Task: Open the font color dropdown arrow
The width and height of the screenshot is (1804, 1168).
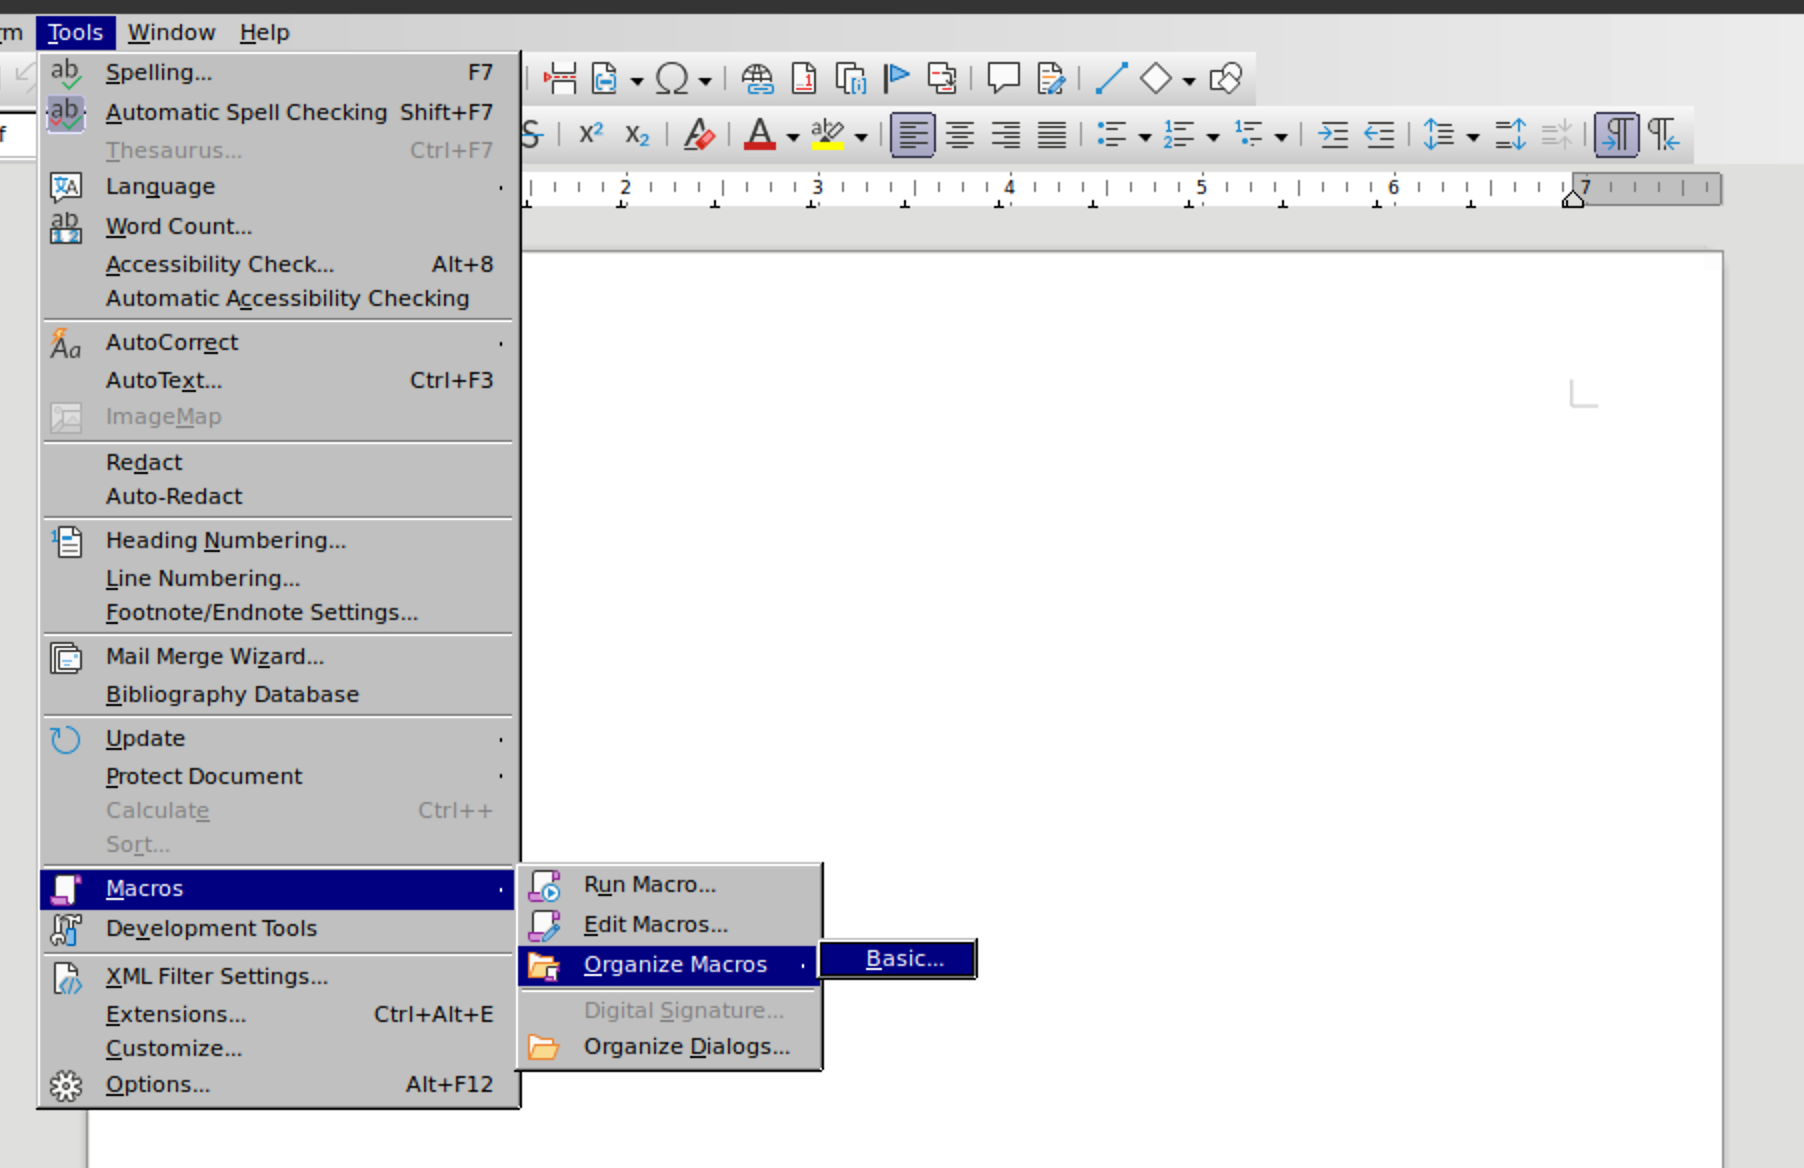Action: pos(793,136)
